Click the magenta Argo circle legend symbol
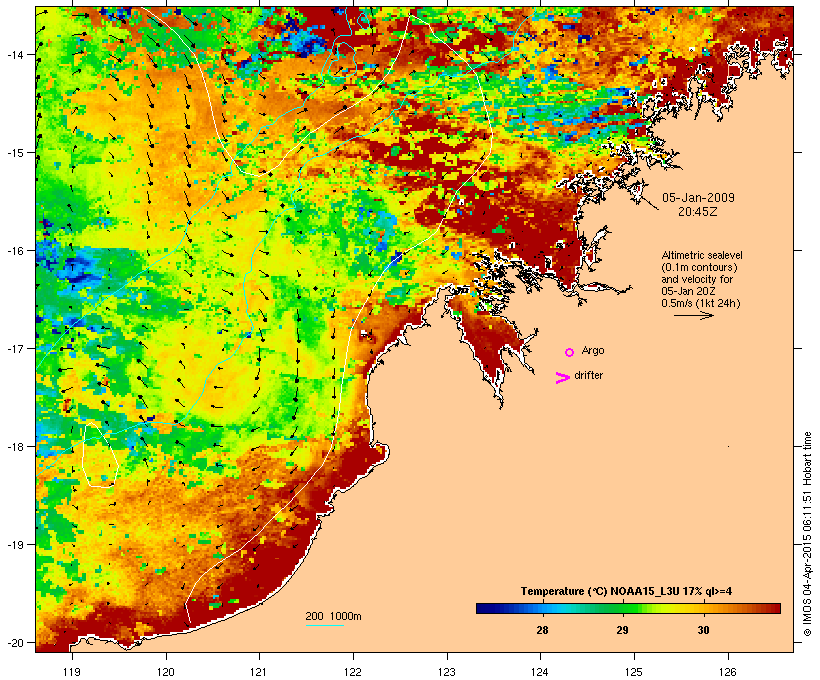Image resolution: width=820 pixels, height=680 pixels. click(570, 352)
